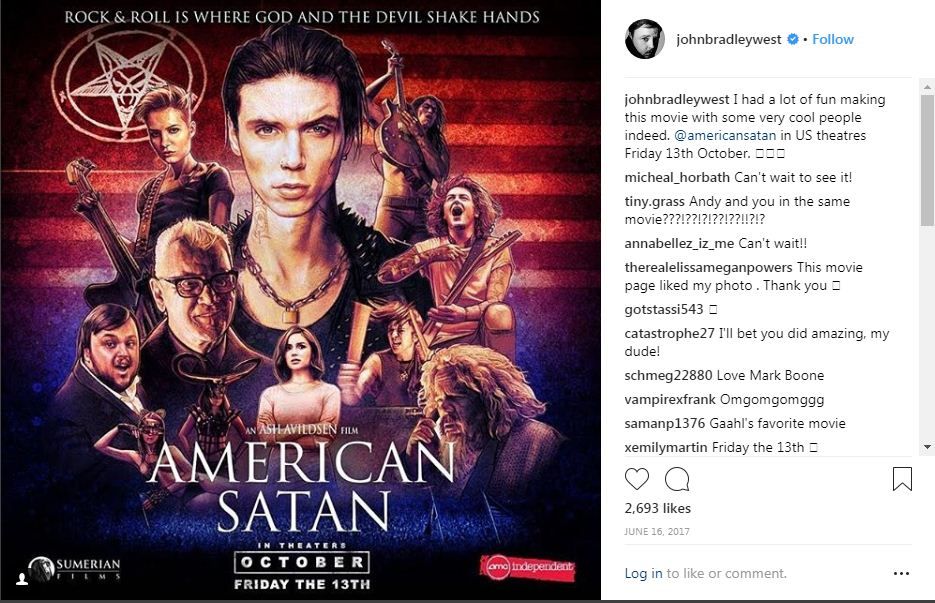The width and height of the screenshot is (935, 603).
Task: Open johnbradleywest profile picture
Action: click(645, 39)
